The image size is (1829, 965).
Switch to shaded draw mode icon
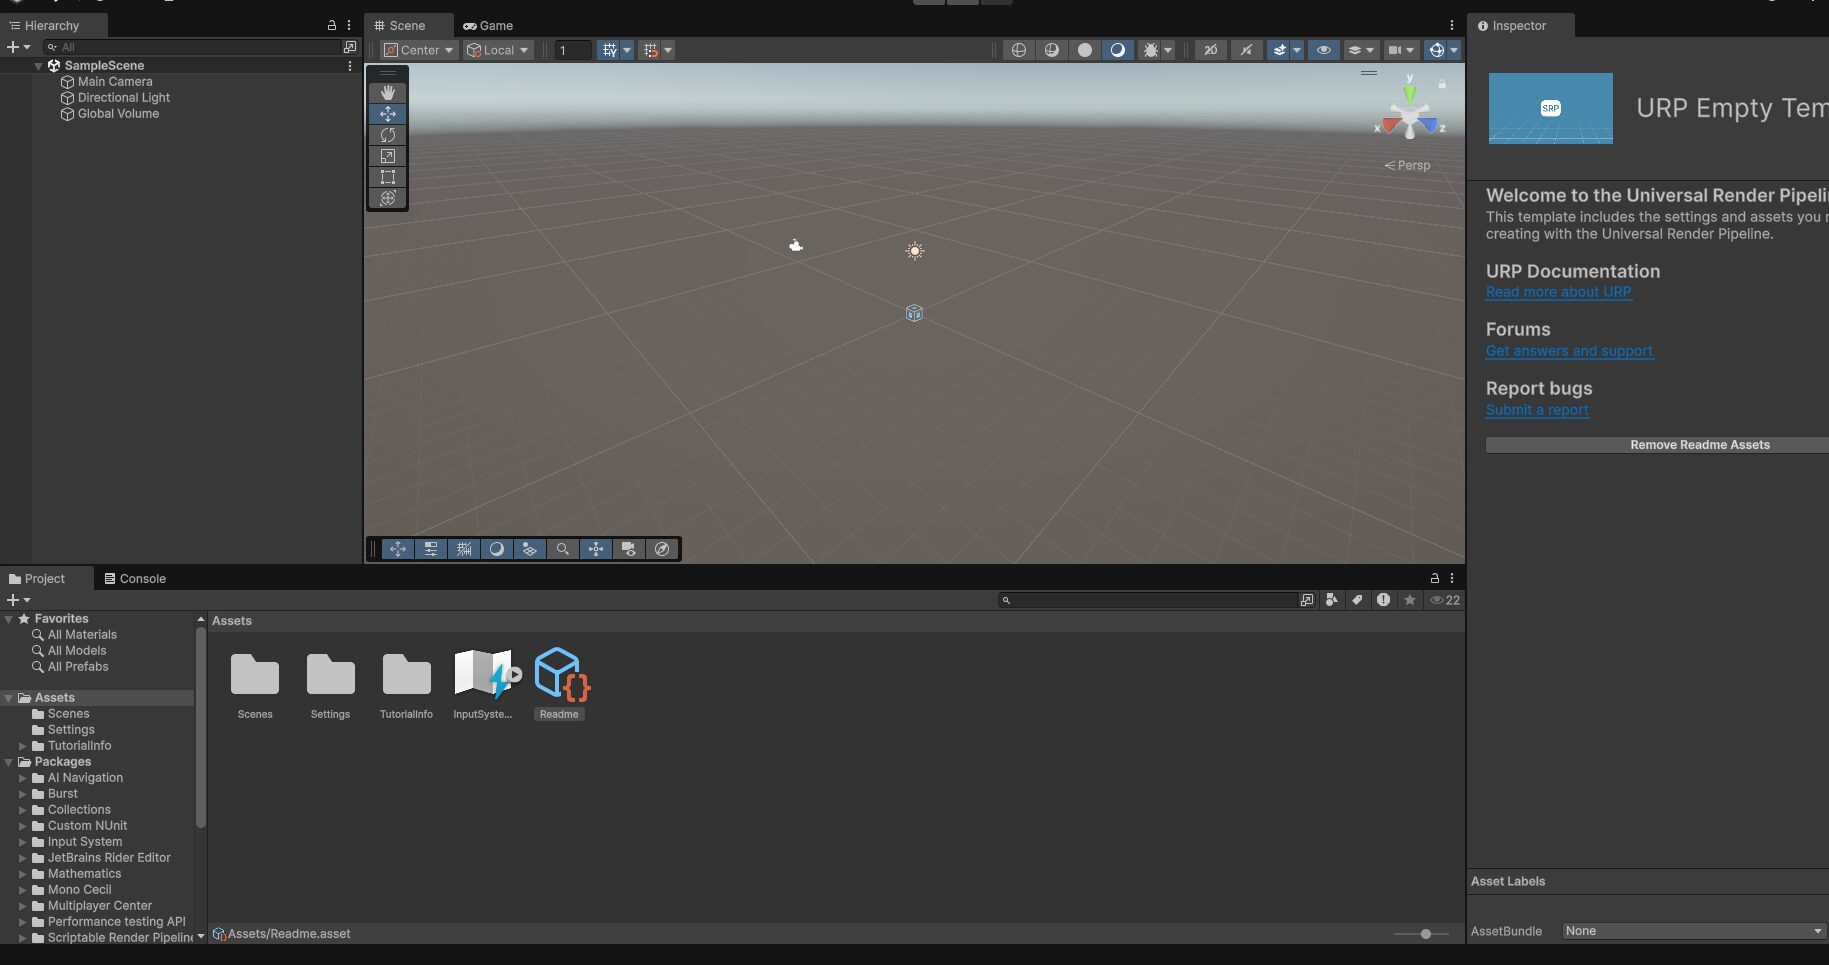(1117, 50)
